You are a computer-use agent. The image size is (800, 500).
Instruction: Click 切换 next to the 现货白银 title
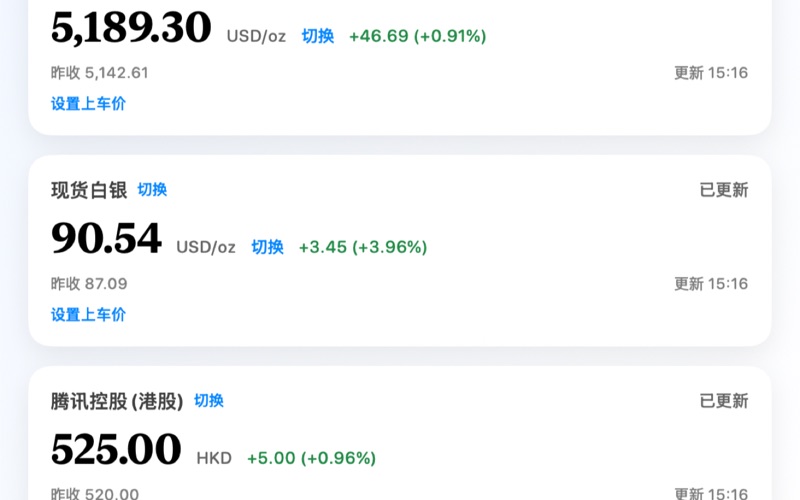pos(152,190)
